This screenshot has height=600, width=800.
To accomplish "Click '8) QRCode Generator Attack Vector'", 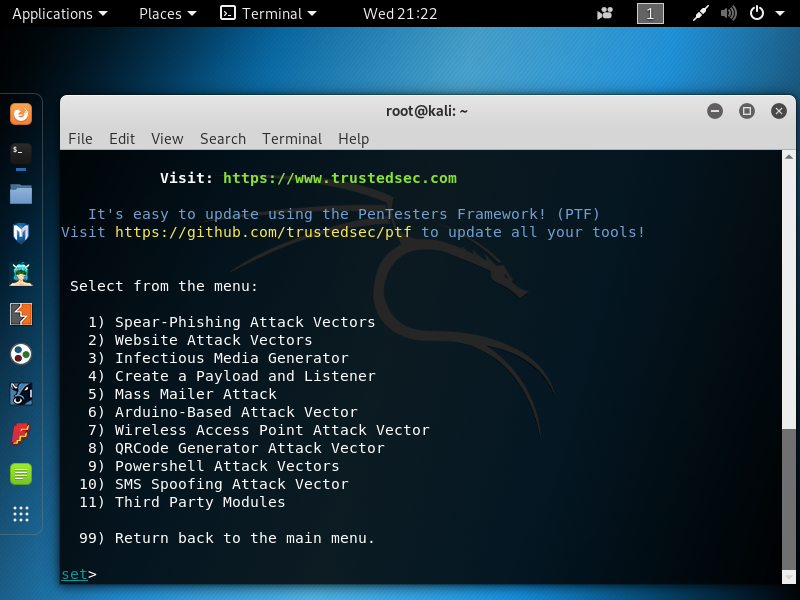I will click(x=236, y=448).
